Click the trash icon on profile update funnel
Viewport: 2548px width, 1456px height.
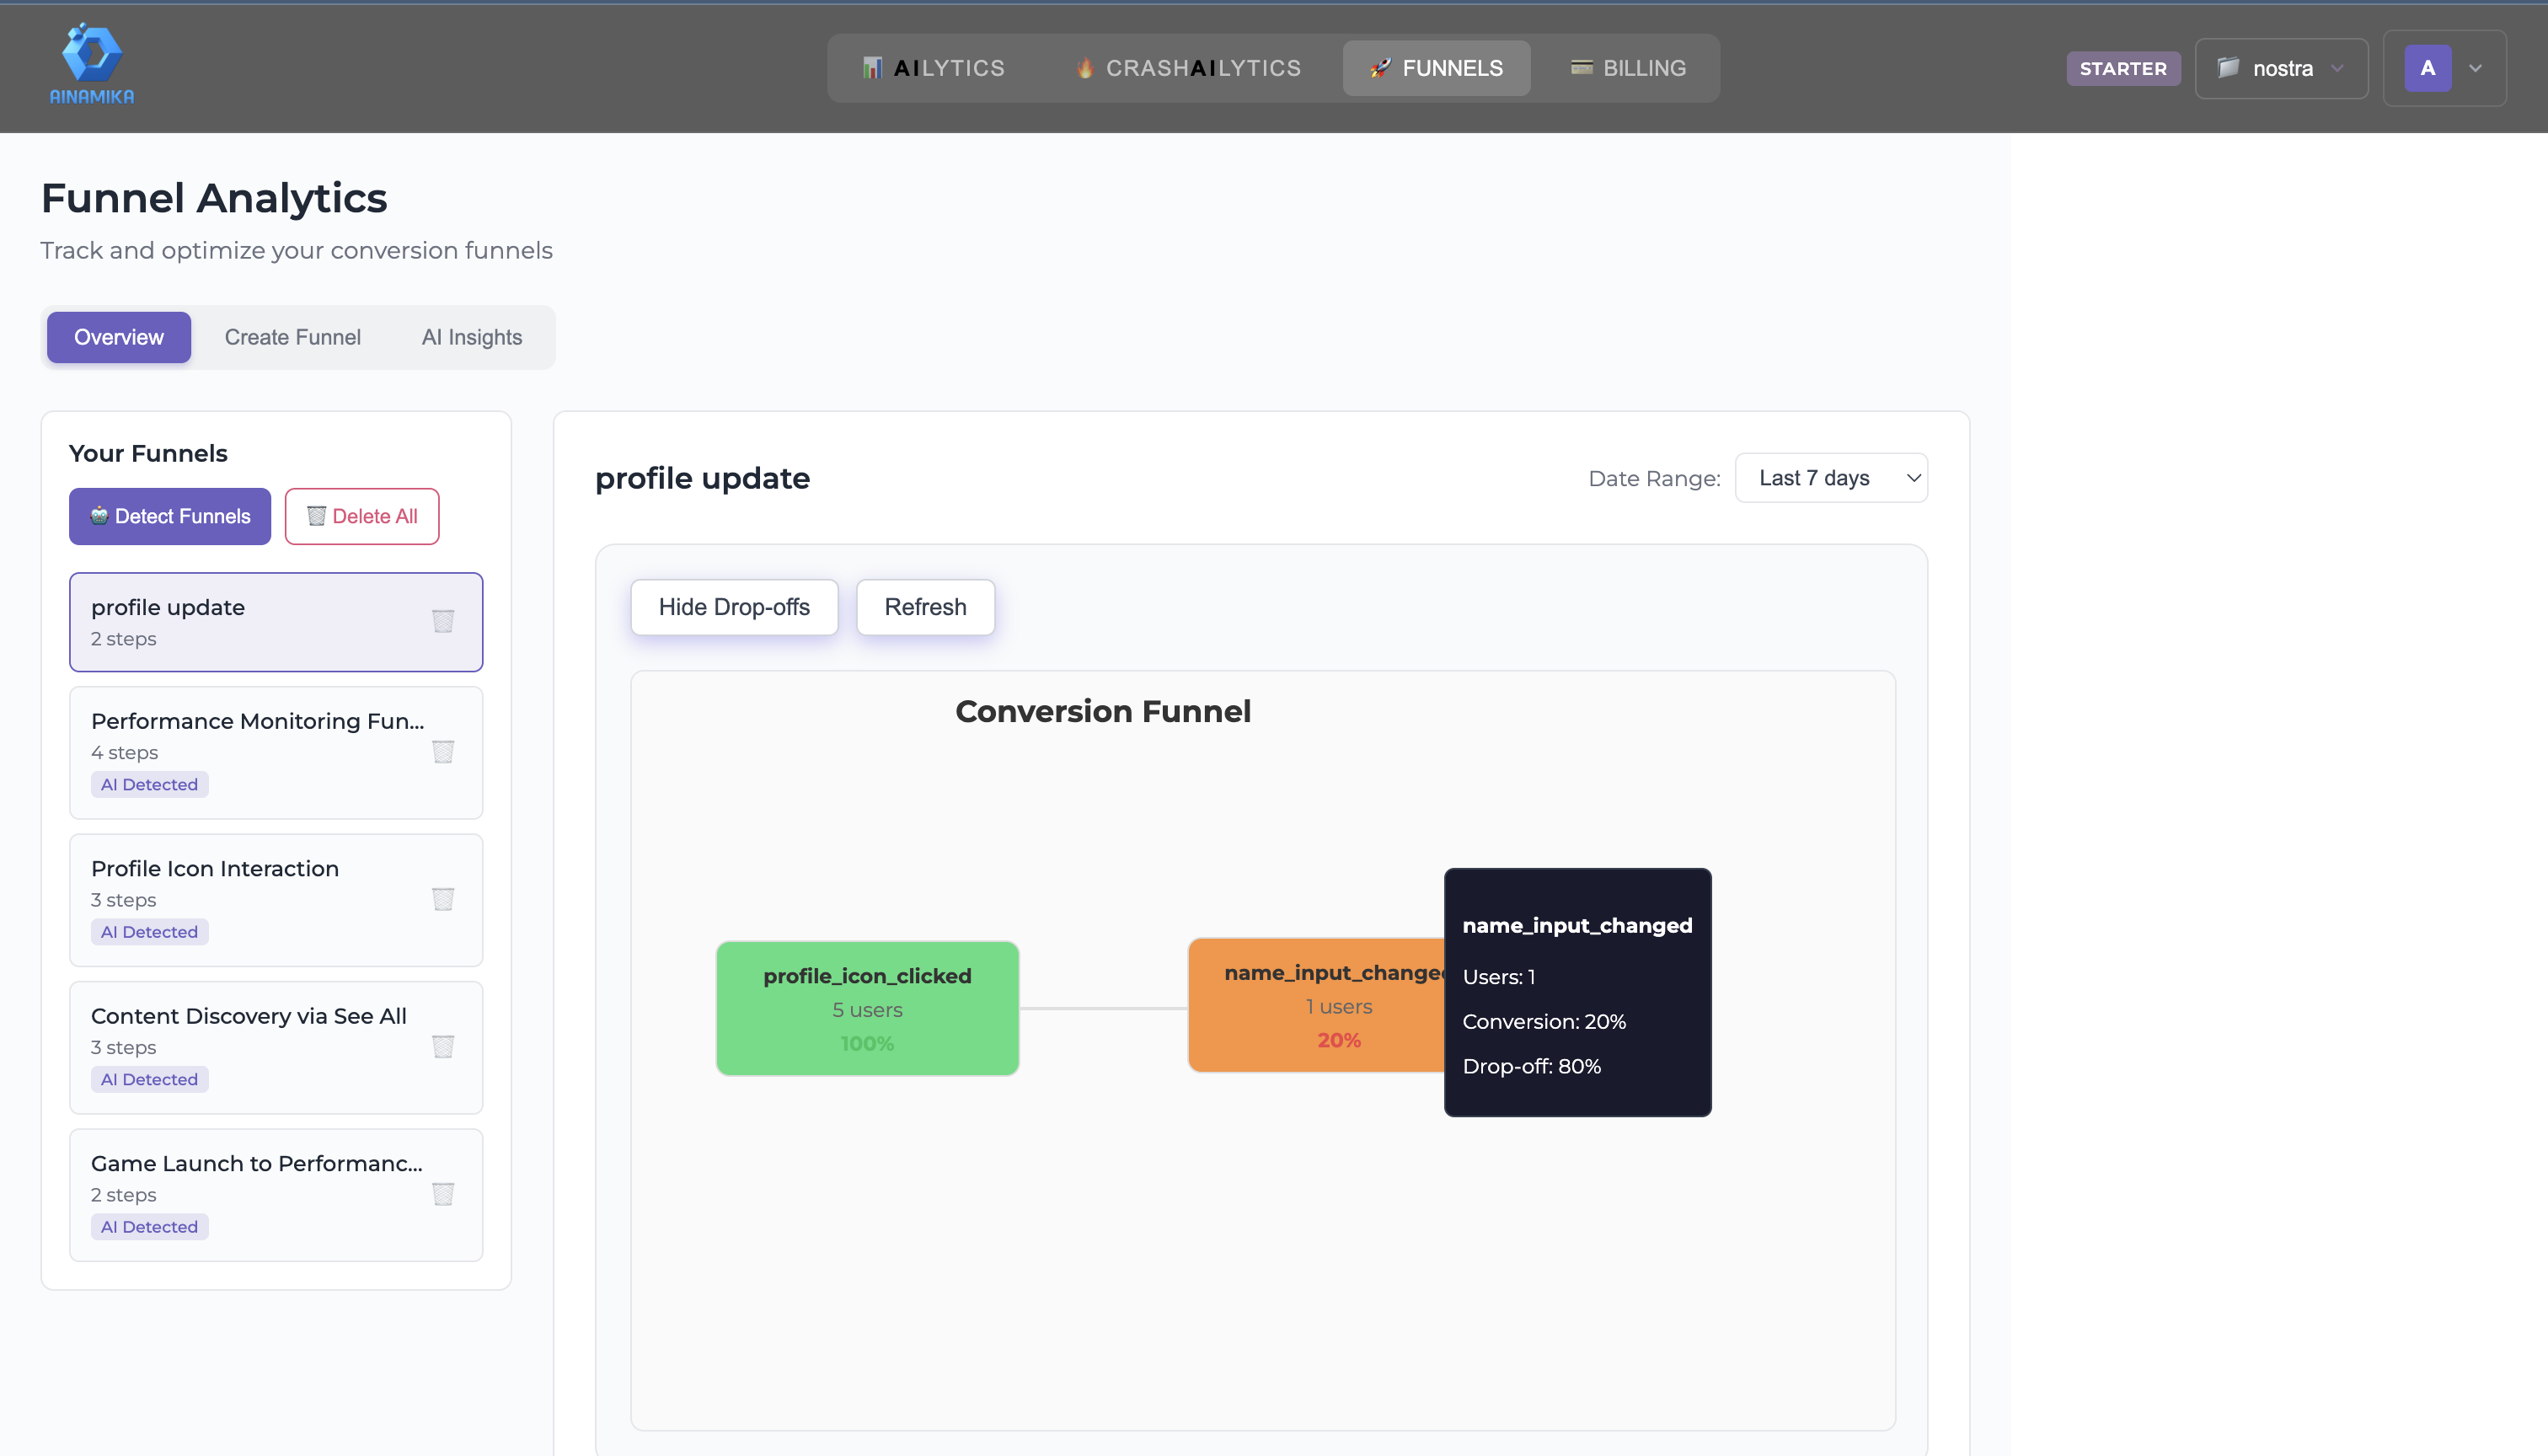443,621
